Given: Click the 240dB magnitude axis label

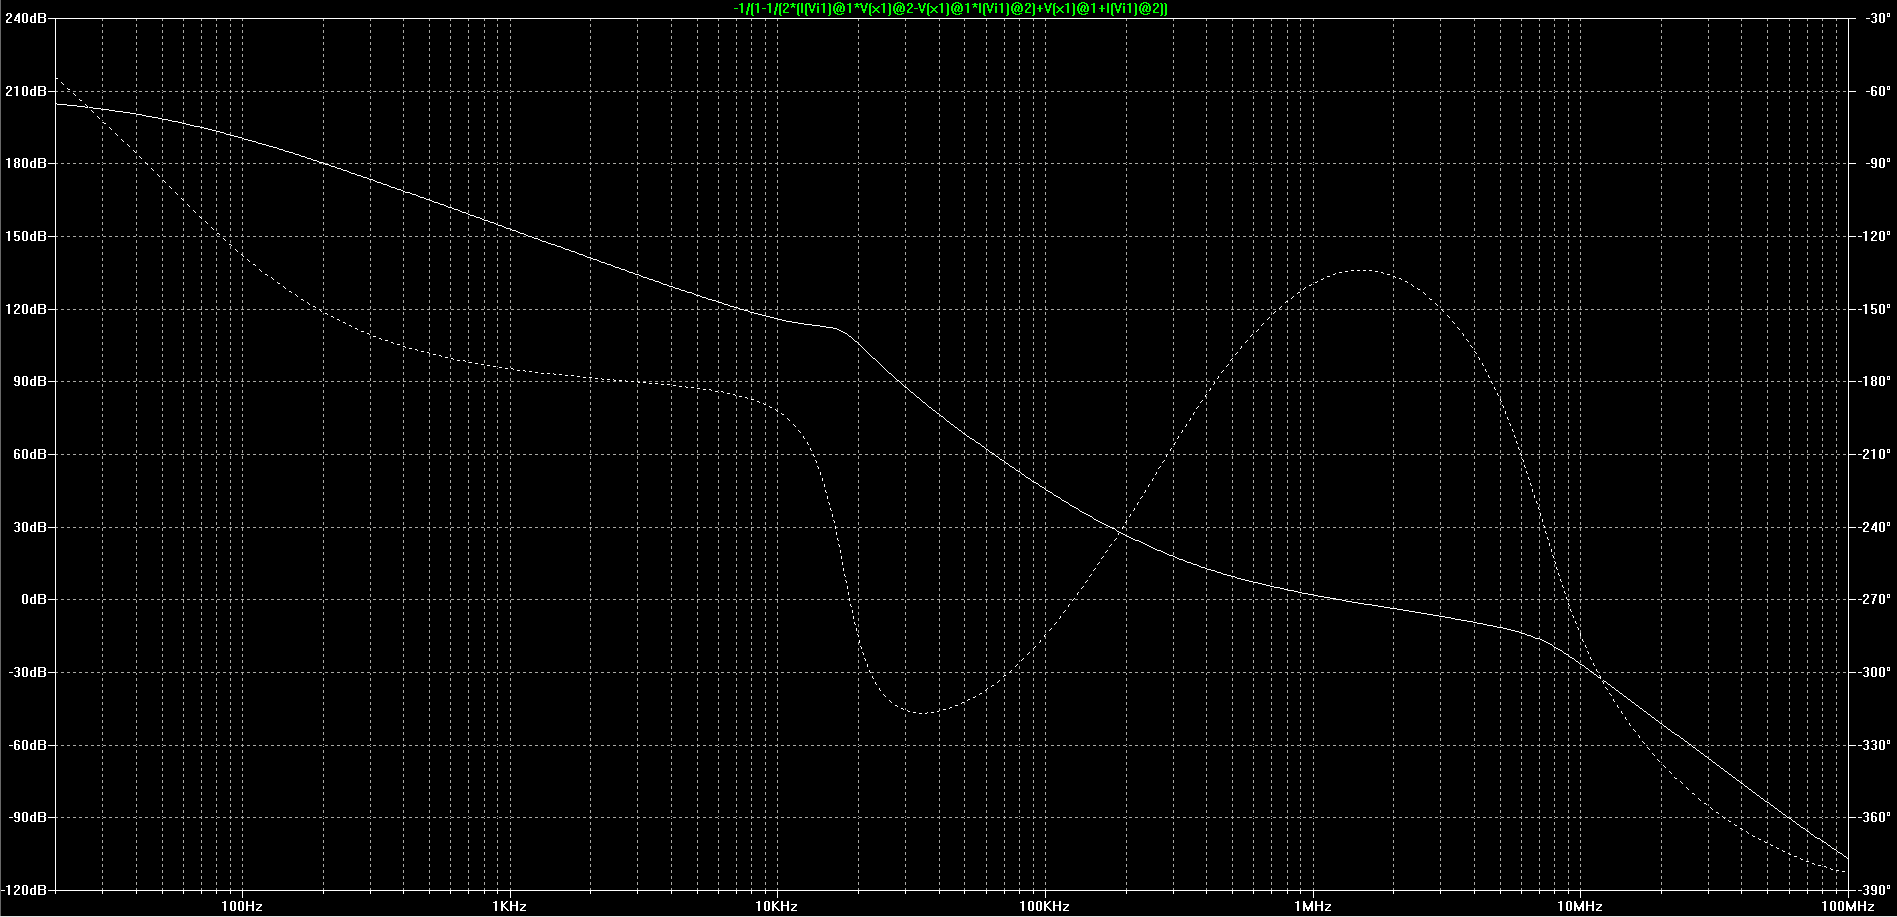Looking at the screenshot, I should (x=25, y=19).
